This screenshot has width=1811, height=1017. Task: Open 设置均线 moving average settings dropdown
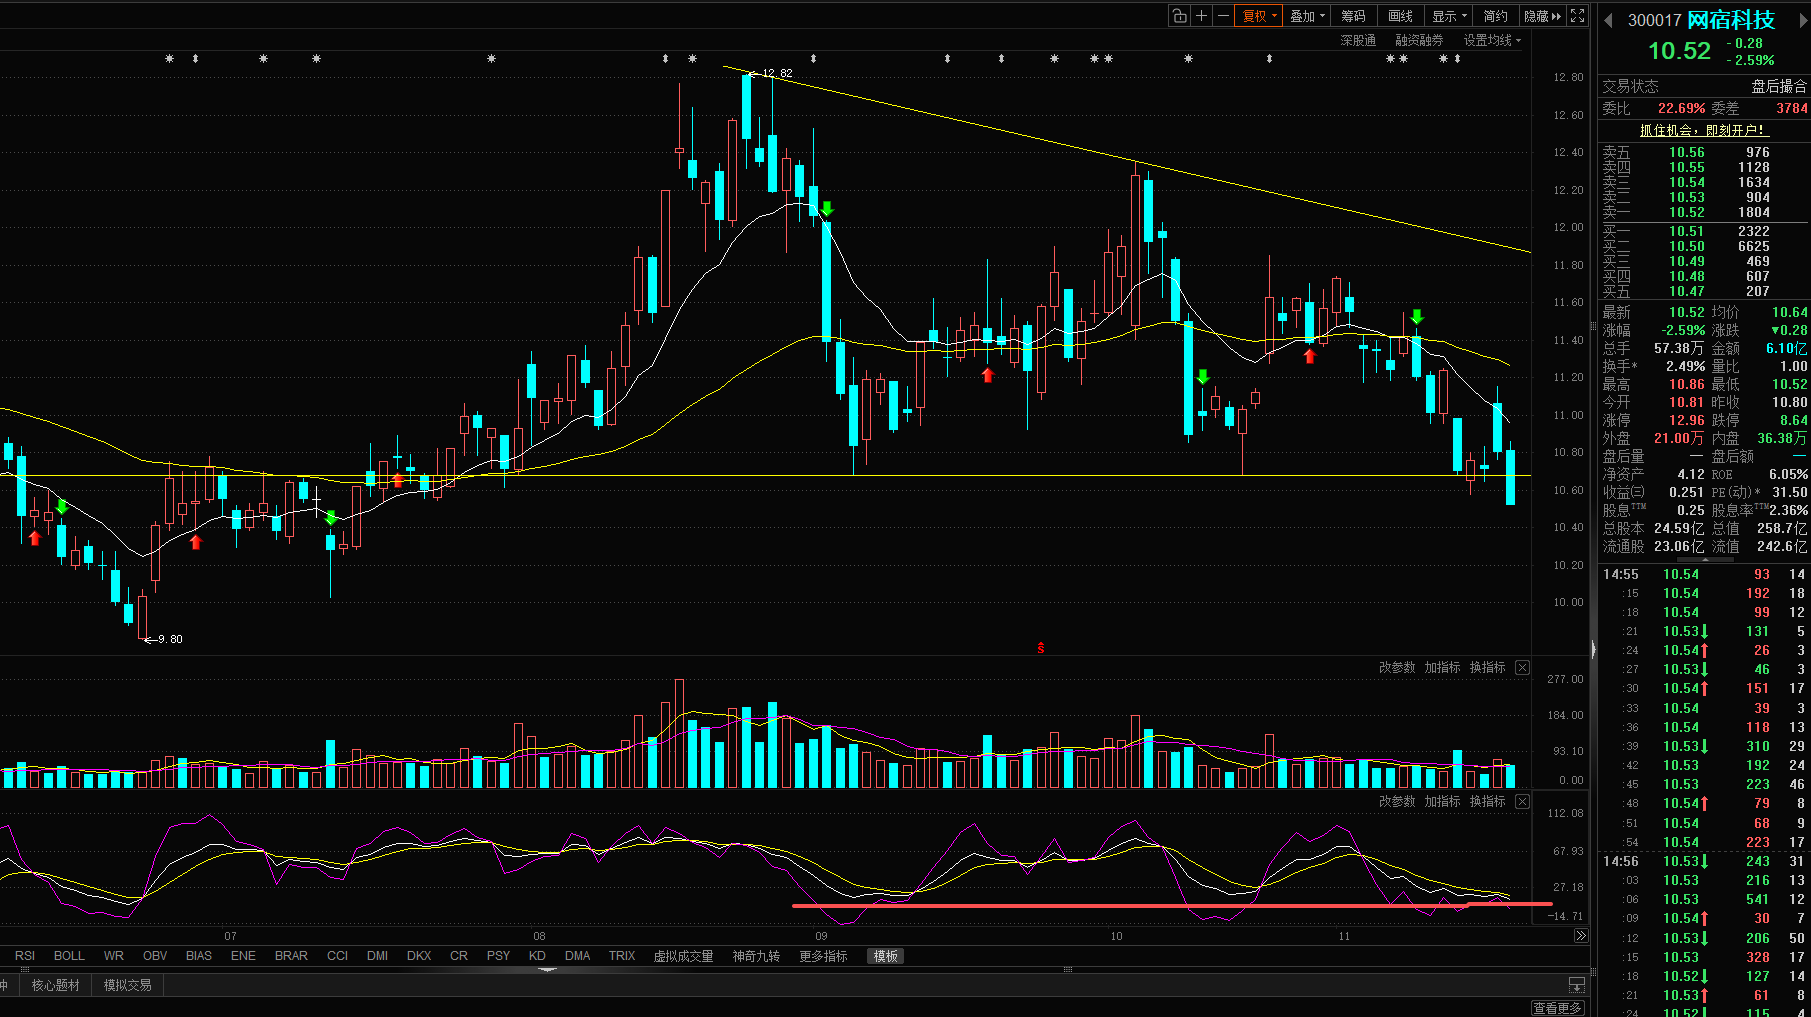1492,40
